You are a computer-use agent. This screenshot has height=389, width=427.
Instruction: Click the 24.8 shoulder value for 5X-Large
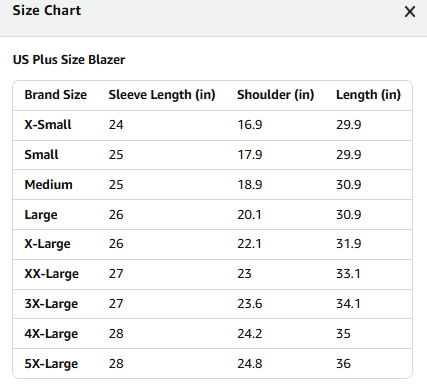pyautogui.click(x=250, y=364)
